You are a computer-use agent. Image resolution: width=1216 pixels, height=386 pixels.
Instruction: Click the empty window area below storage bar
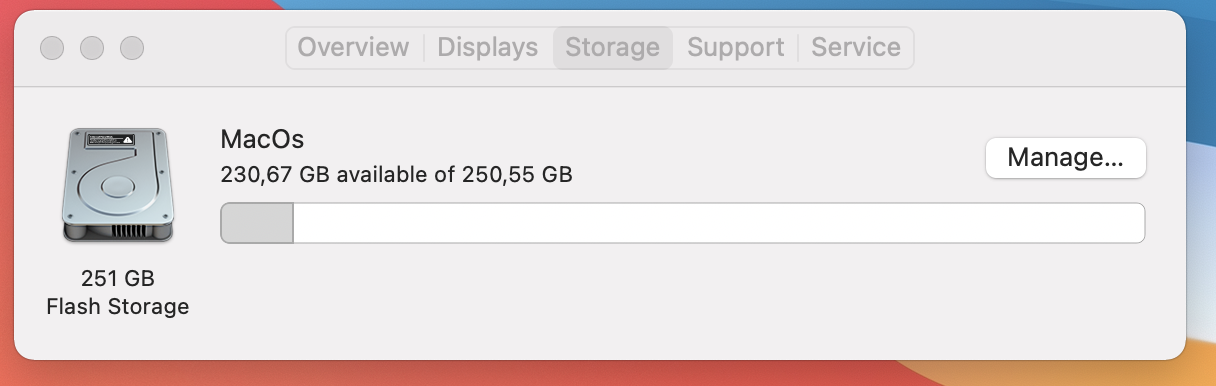pos(680,300)
